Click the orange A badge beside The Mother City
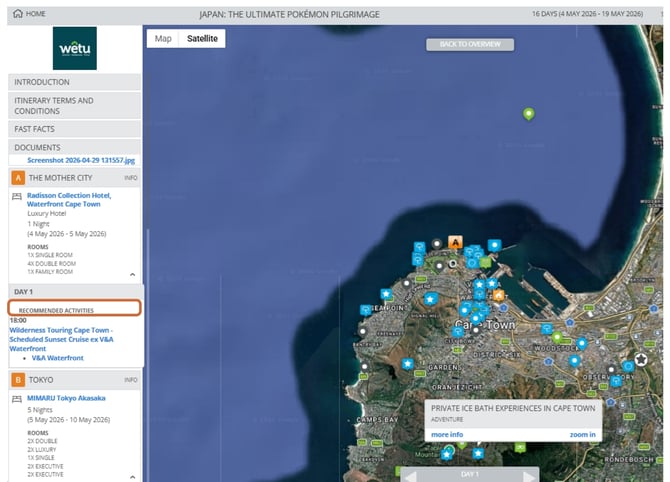Screen dimensions: 670x482 tap(18, 178)
